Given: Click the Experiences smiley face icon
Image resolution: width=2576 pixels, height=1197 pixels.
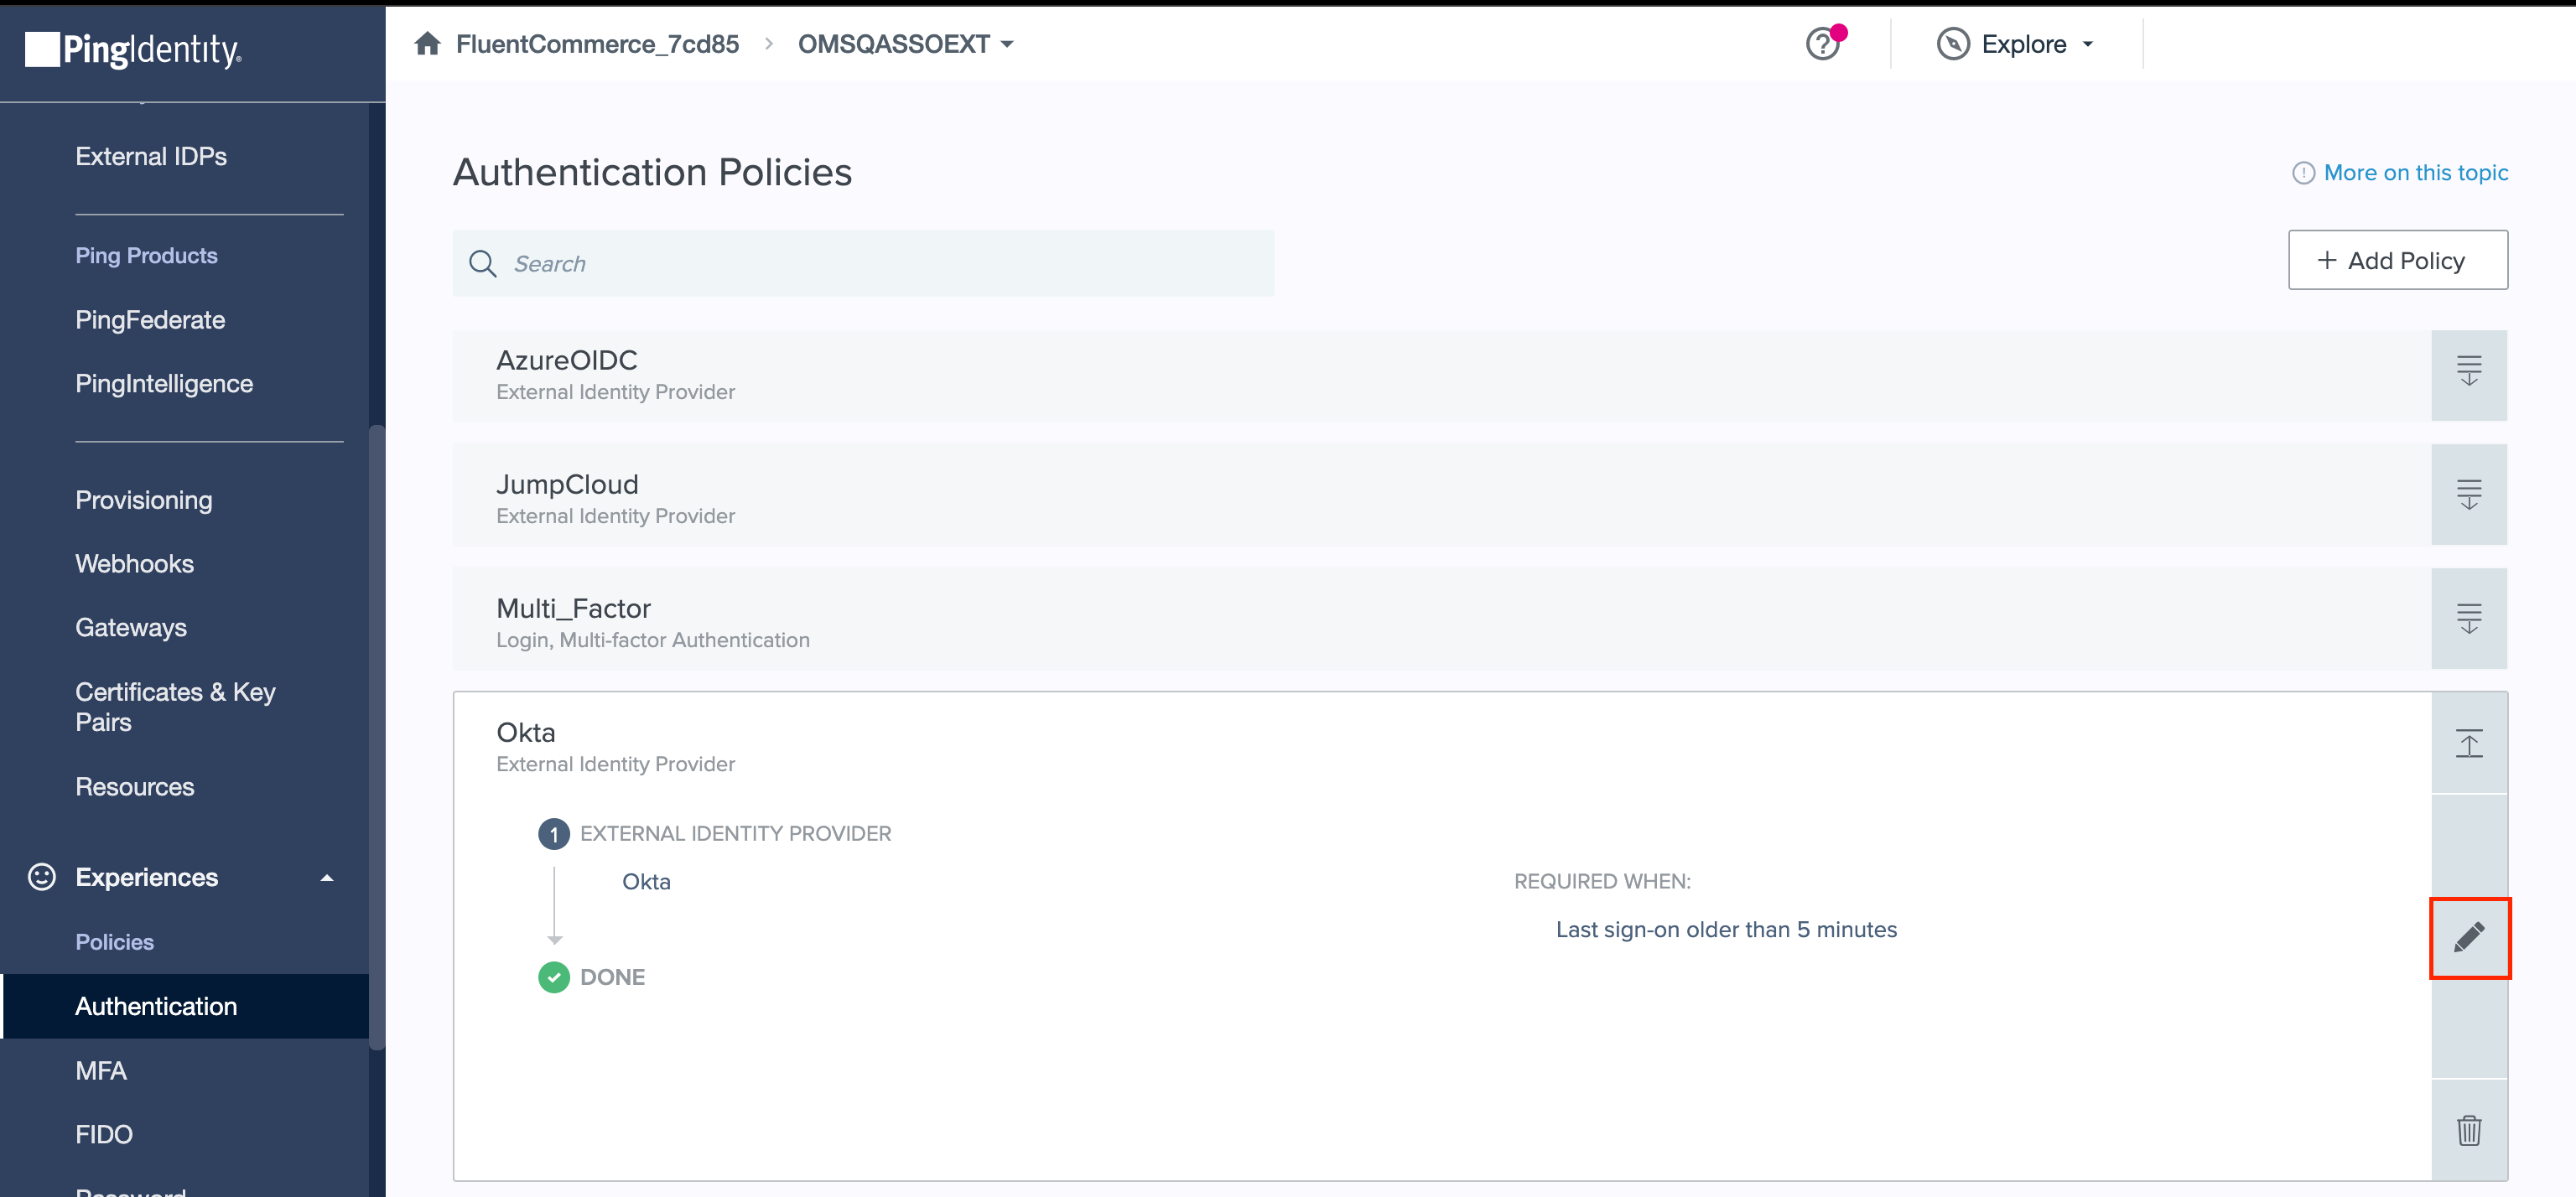Looking at the screenshot, I should 42,877.
